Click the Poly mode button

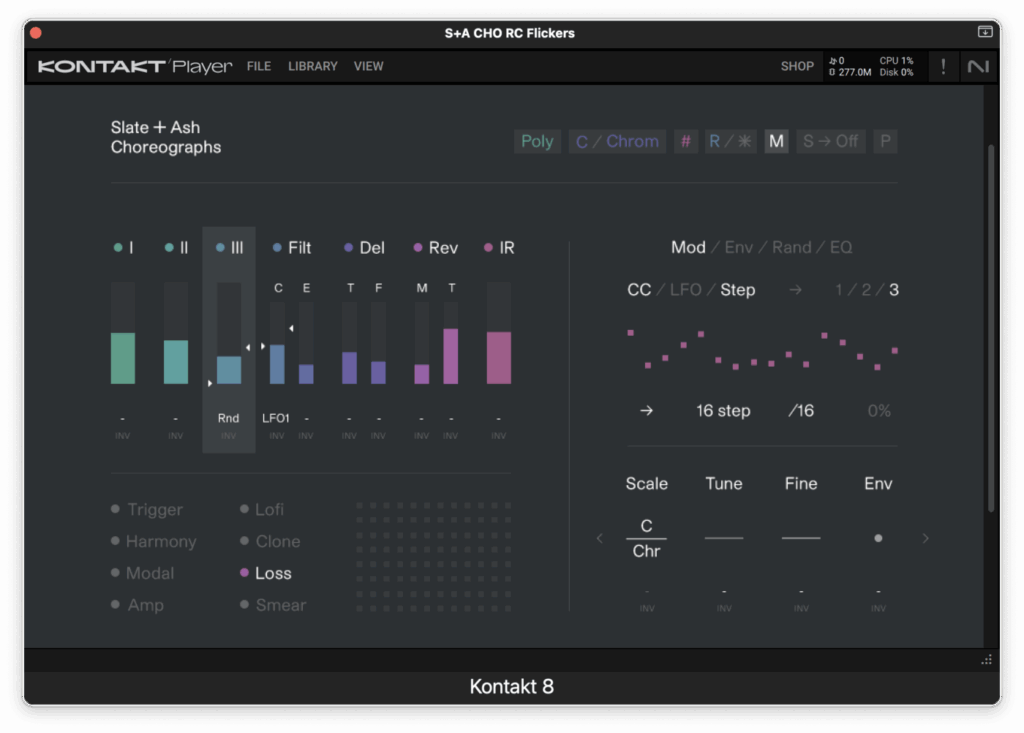pyautogui.click(x=537, y=141)
